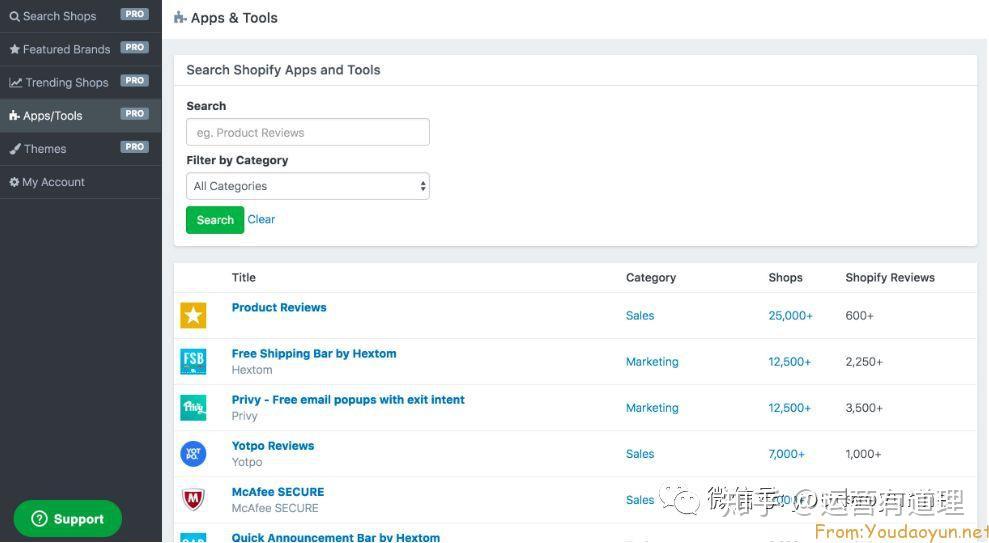The image size is (989, 543).
Task: Click the magnifier icon beside Search Shops
Action: pos(15,16)
